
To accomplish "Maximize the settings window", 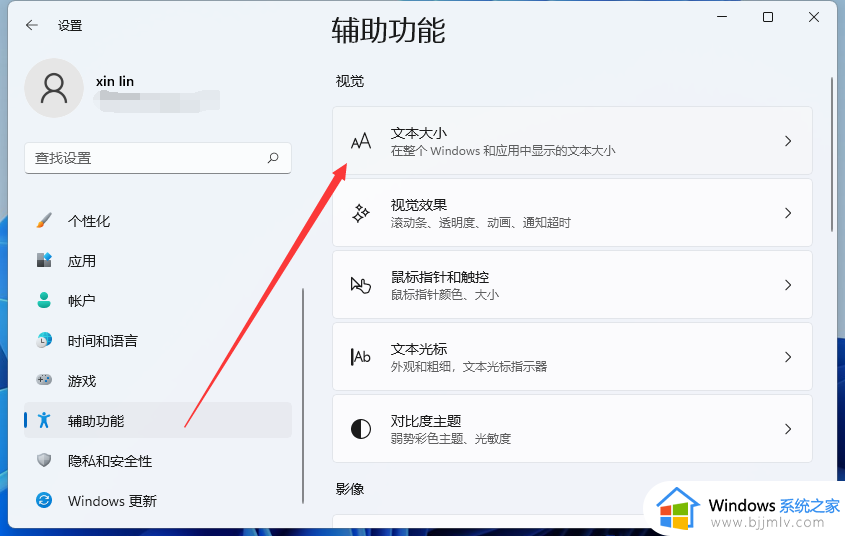I will [x=768, y=17].
